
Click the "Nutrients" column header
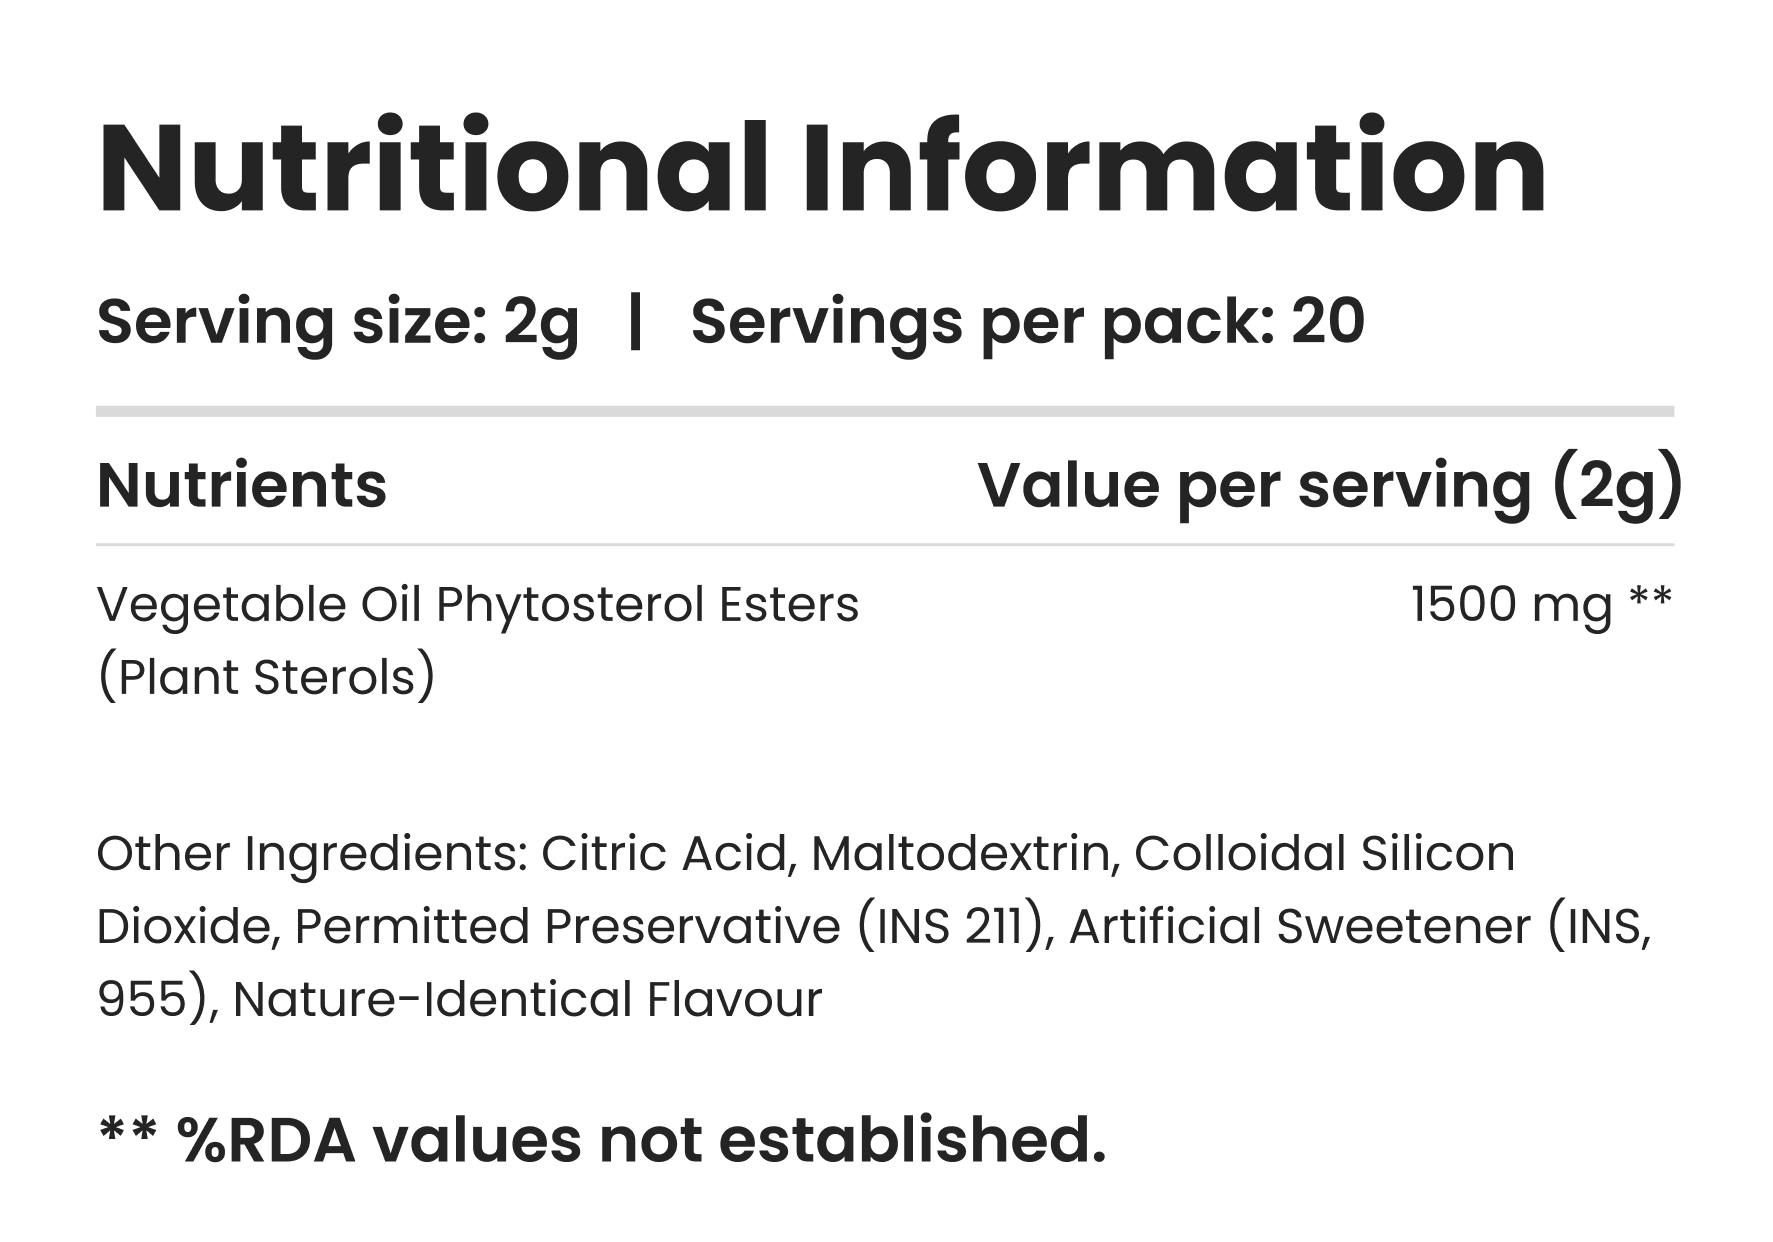pos(242,486)
